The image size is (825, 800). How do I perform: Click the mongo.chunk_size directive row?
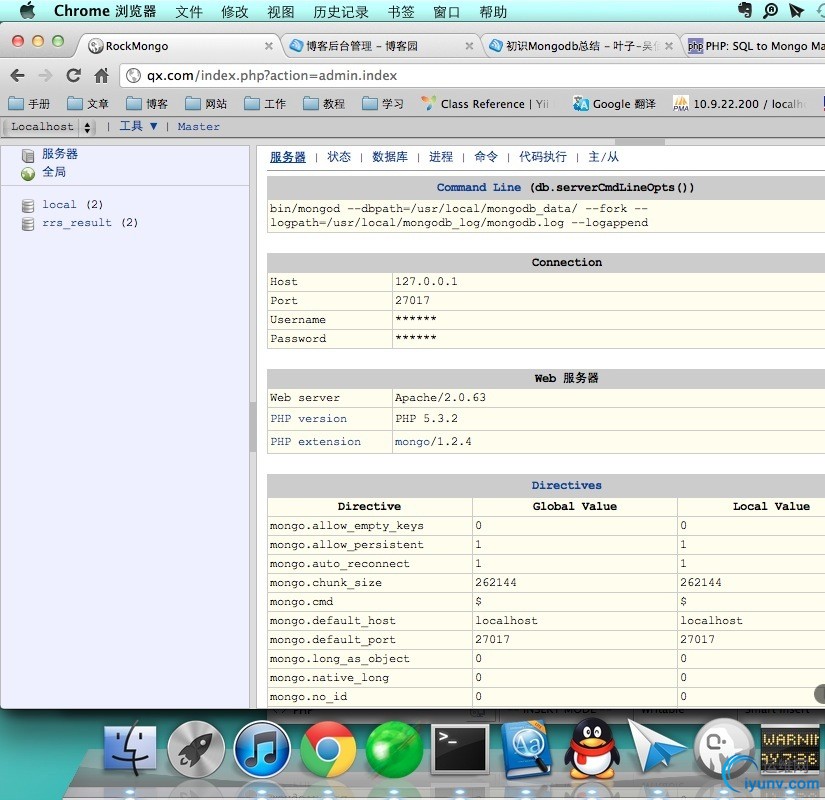coord(546,583)
